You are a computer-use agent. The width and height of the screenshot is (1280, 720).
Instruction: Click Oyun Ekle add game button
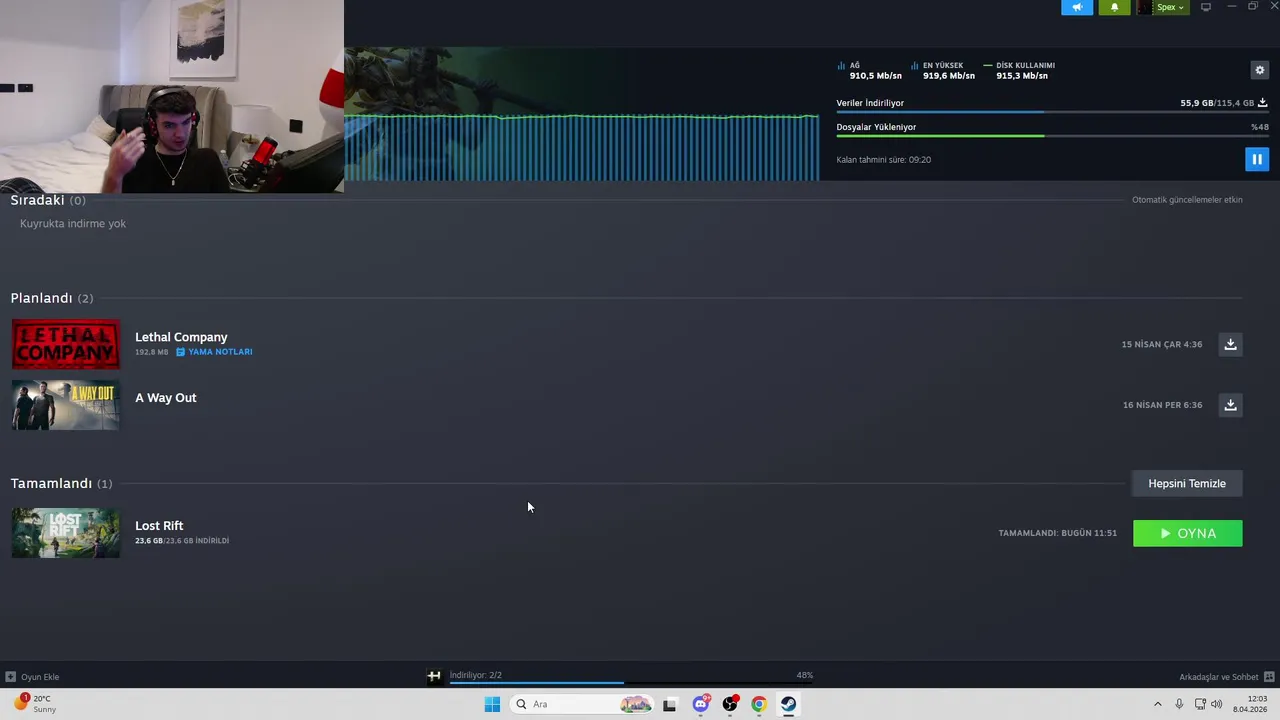click(32, 677)
